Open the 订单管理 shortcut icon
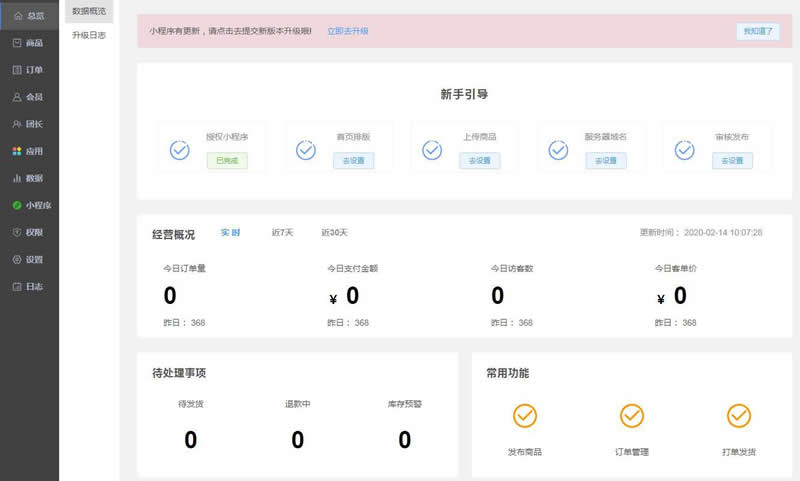This screenshot has height=481, width=800. point(632,415)
